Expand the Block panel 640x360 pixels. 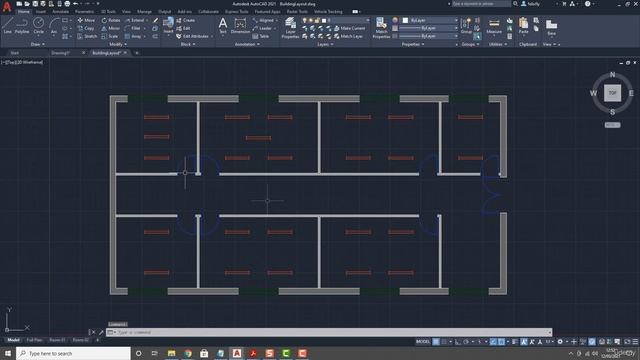[187, 44]
